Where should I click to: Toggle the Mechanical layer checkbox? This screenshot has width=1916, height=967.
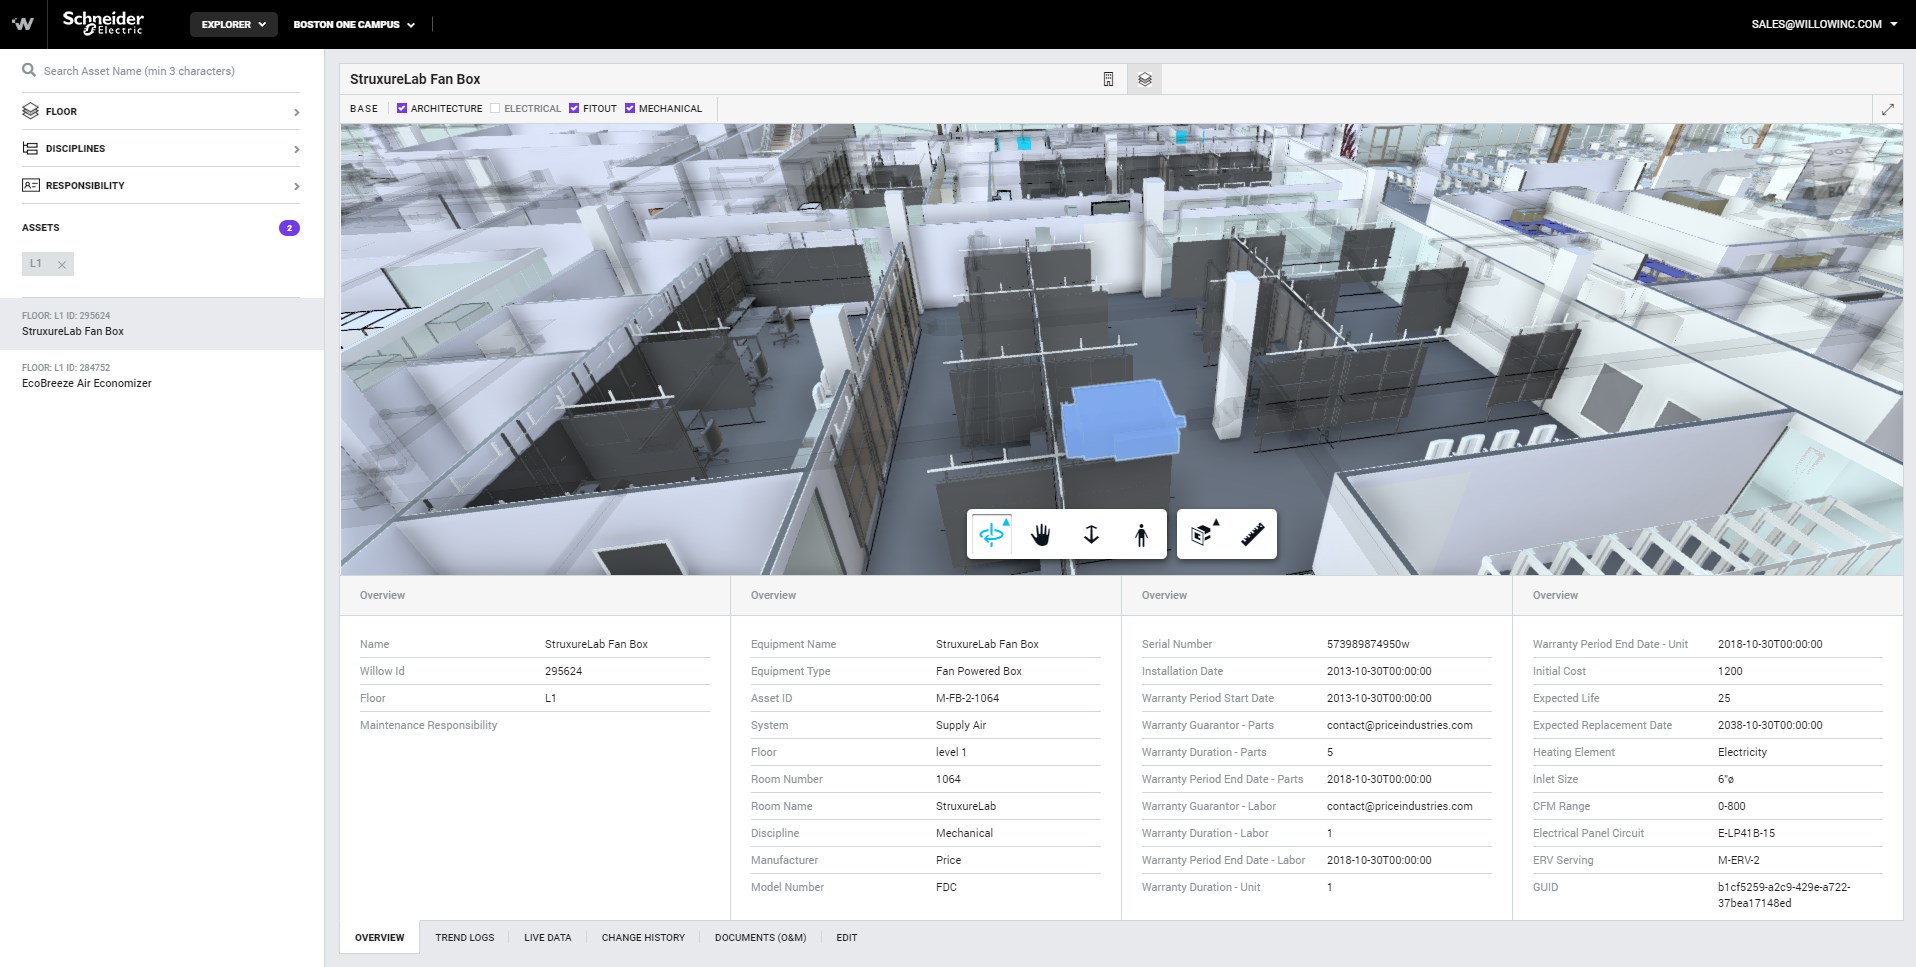pyautogui.click(x=630, y=108)
